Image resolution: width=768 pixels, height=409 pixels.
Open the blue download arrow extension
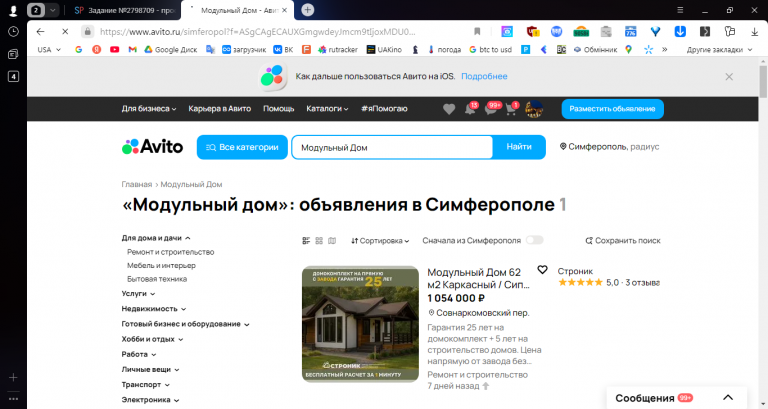tap(680, 32)
